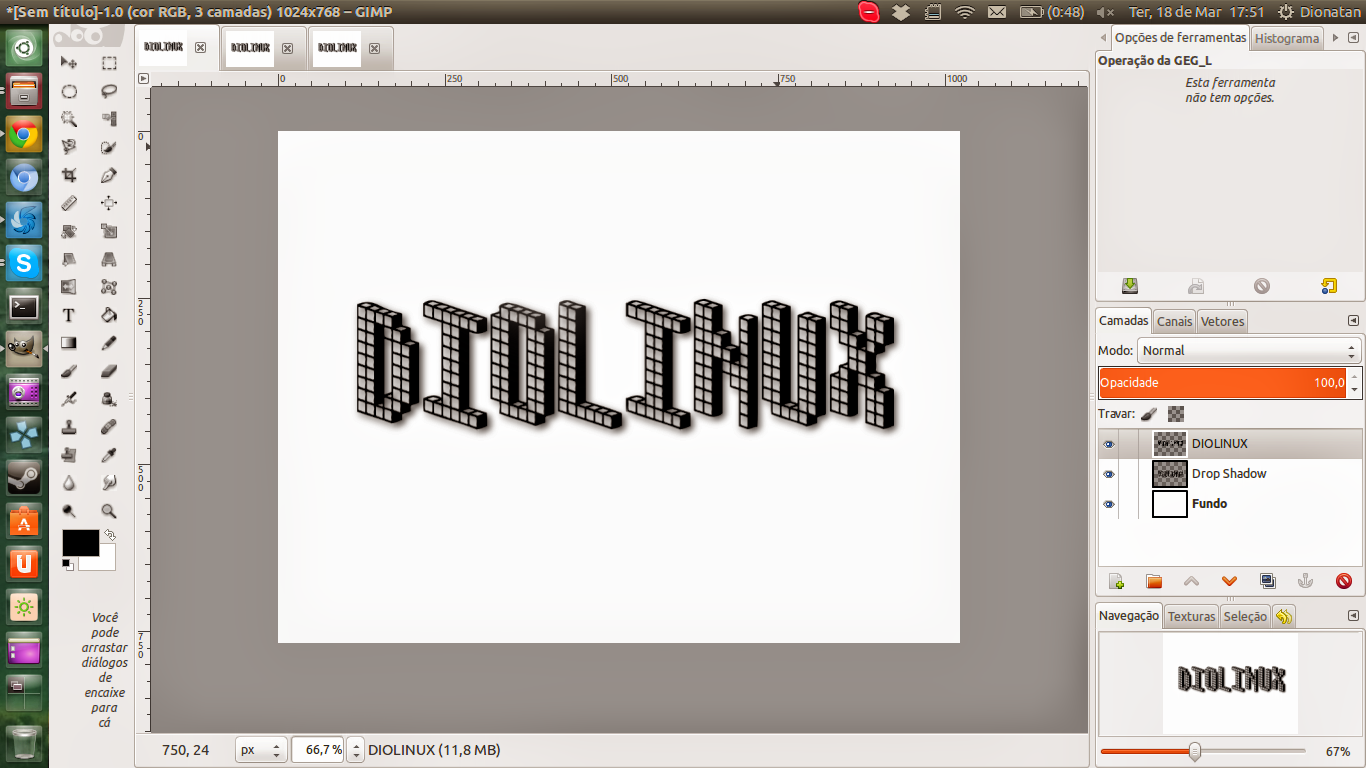Select the Clone stamp tool
Screen dimensions: 1366x768
click(69, 427)
